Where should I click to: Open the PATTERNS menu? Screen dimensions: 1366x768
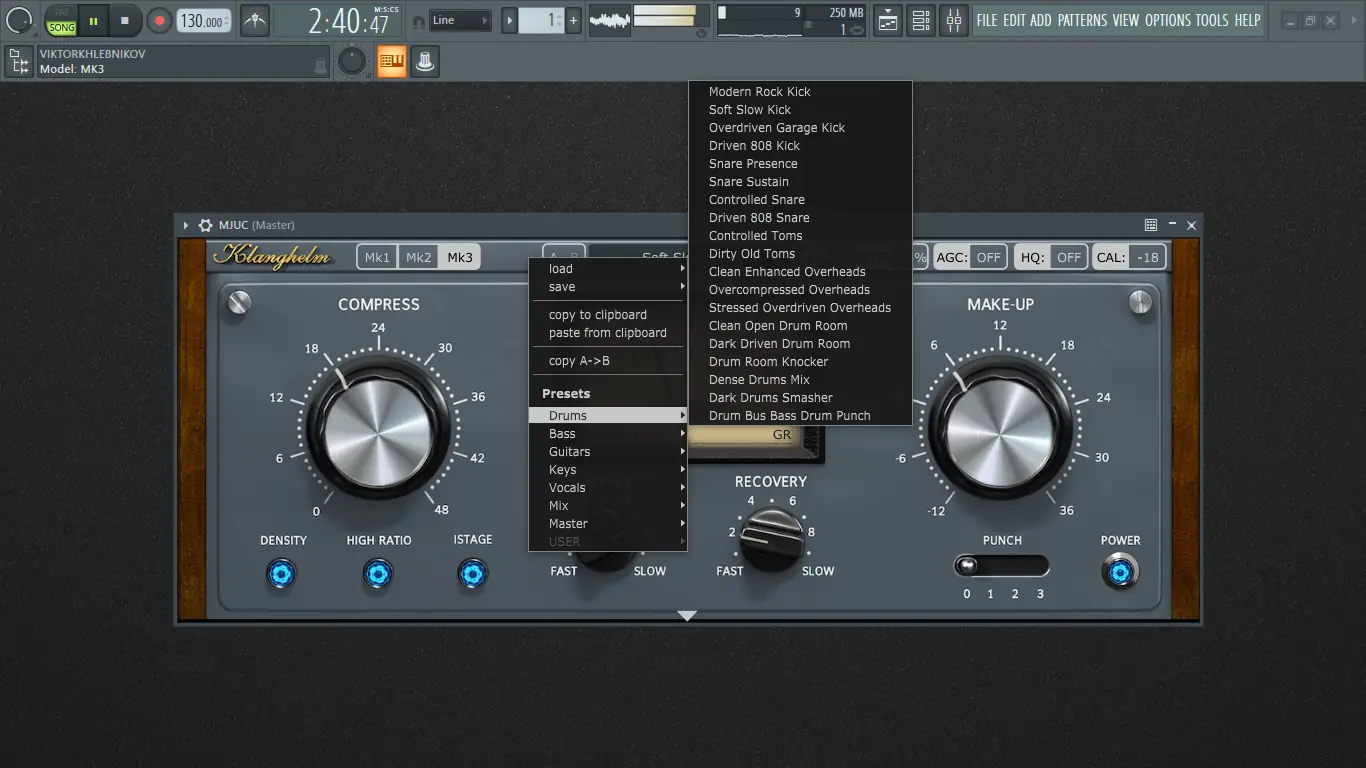(1082, 20)
